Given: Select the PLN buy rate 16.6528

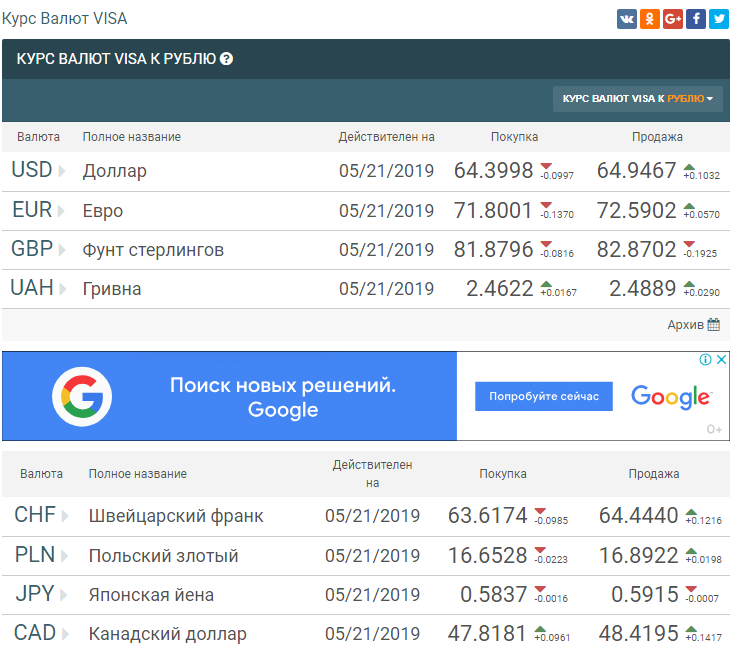Looking at the screenshot, I should coord(488,556).
